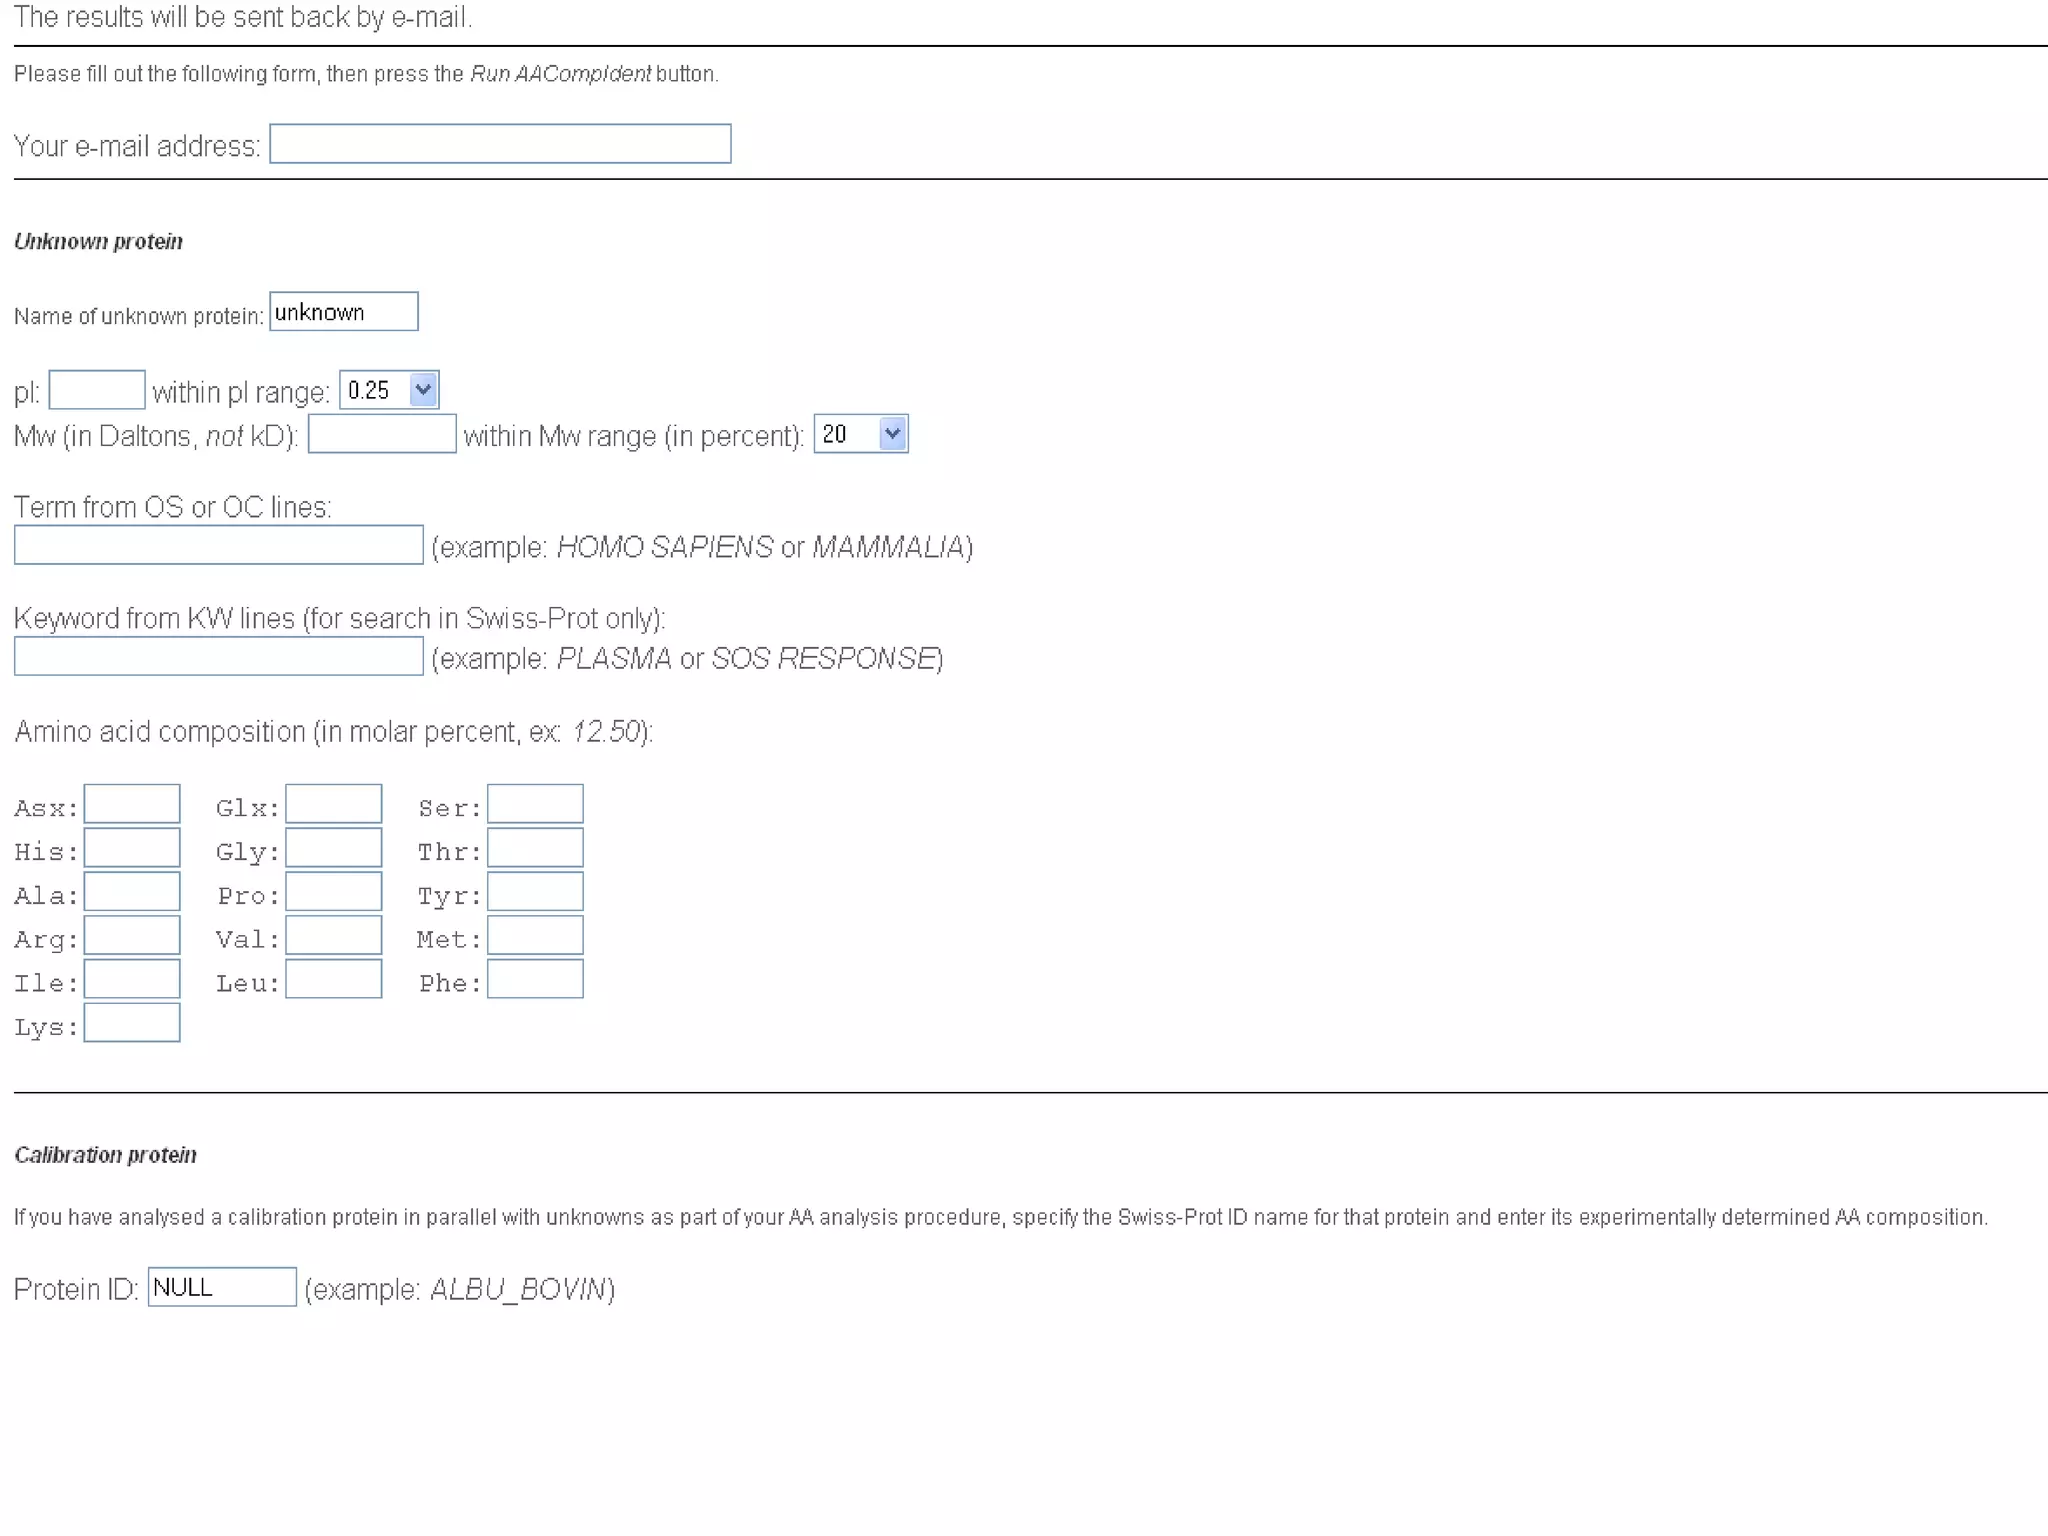Focus the Arg composition field
Image resolution: width=2048 pixels, height=1536 pixels.
pos(132,936)
